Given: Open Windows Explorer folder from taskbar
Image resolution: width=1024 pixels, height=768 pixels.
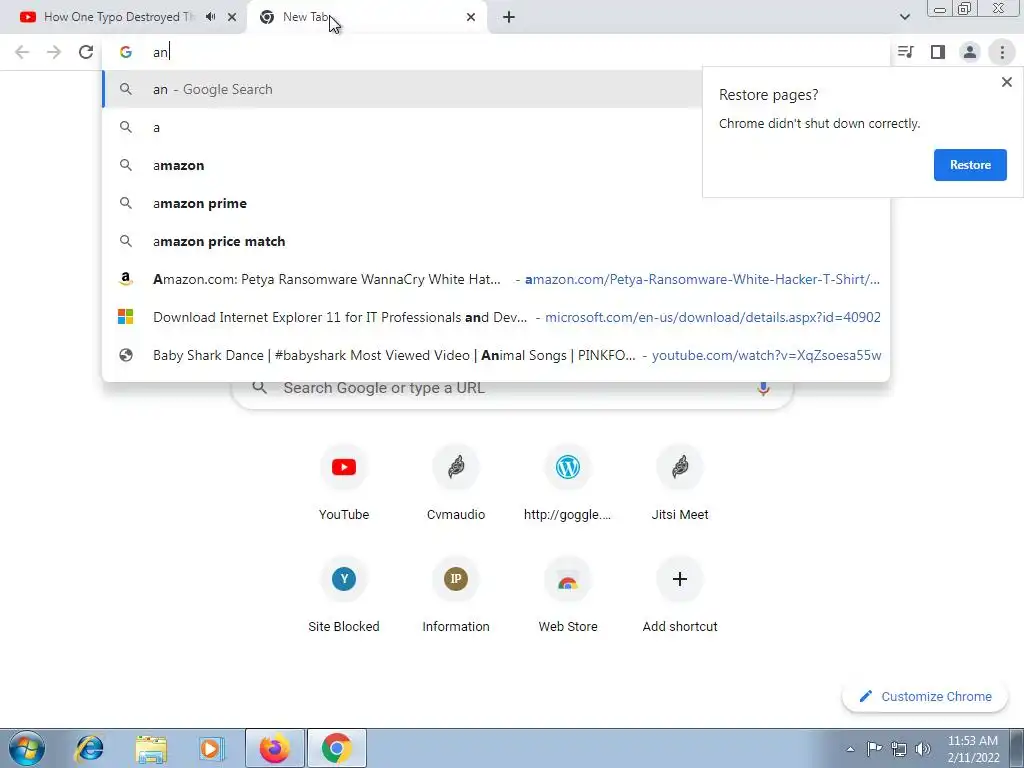Looking at the screenshot, I should [x=151, y=748].
